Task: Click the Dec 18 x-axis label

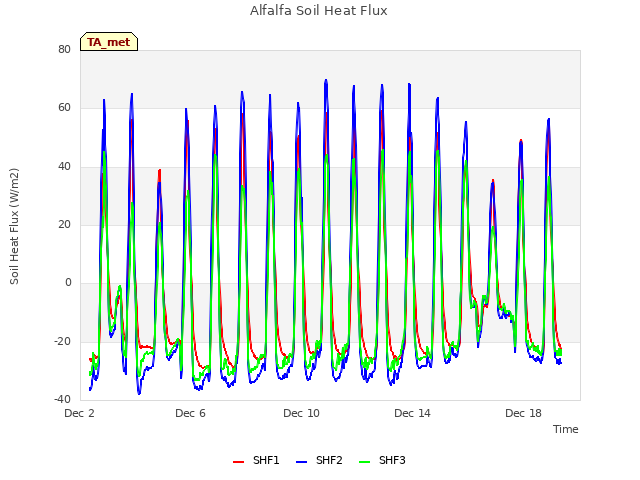Action: 523,413
